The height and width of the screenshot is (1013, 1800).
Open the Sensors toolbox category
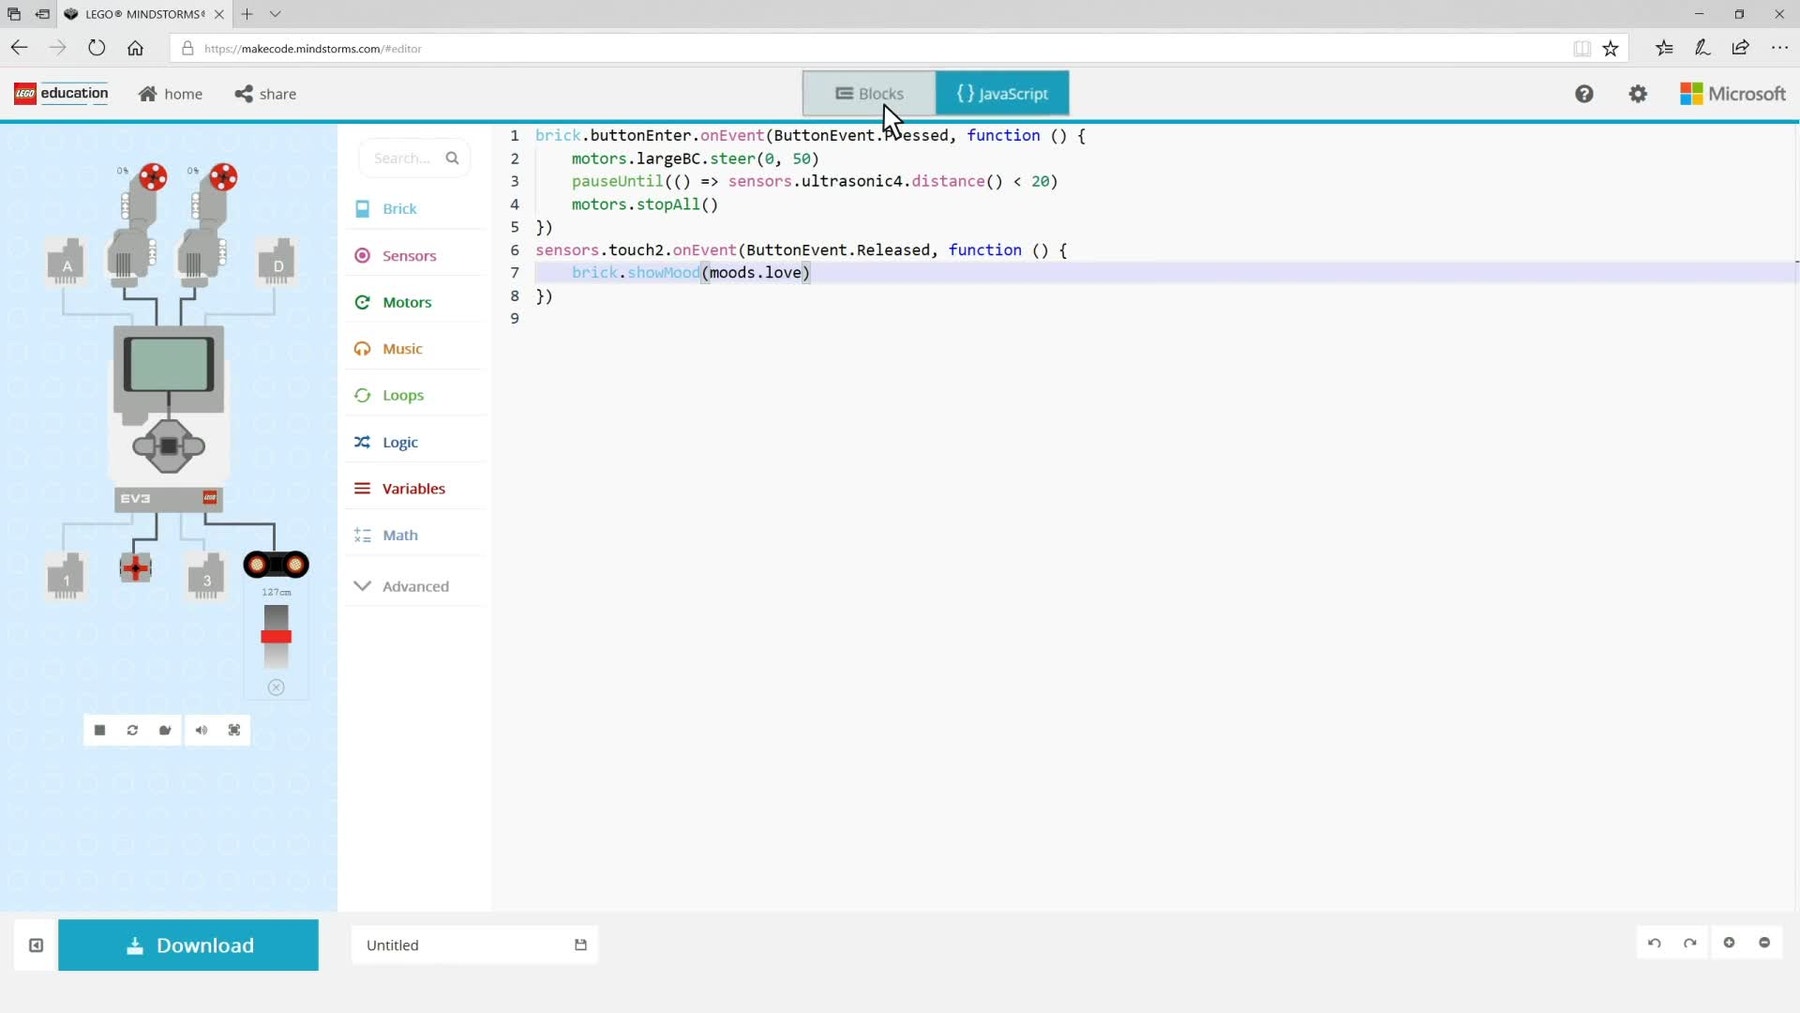pos(409,256)
